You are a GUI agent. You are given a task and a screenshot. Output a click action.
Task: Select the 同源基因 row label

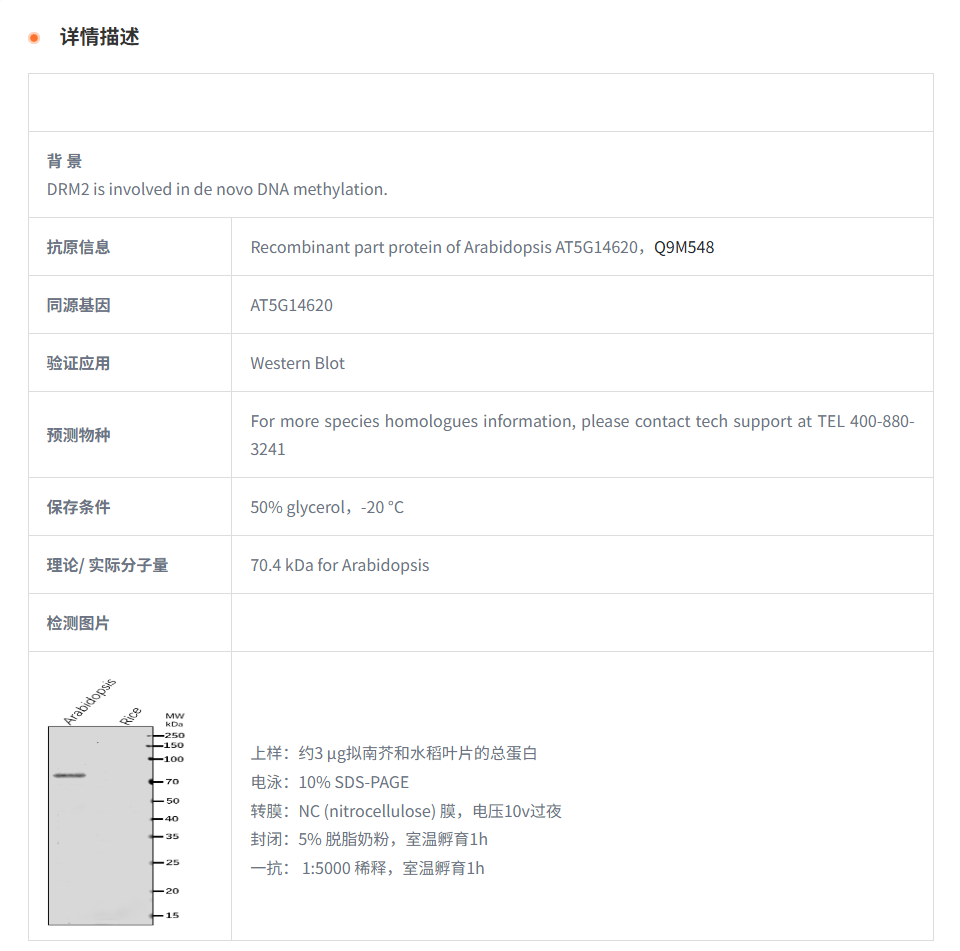coord(78,304)
